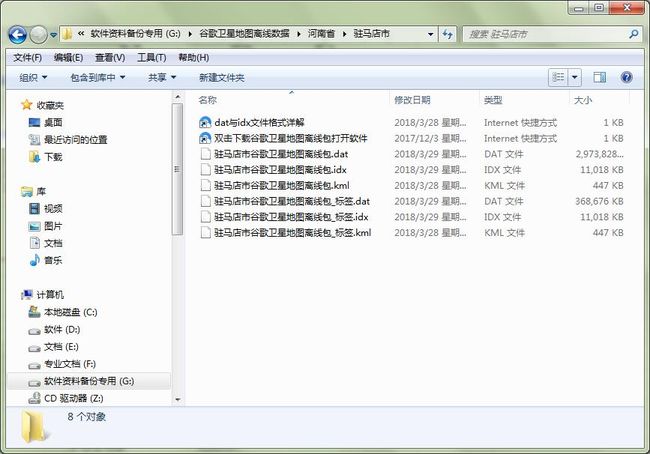Select file 驻马店市谷歌卫星地图离线包_标签.idx

coord(291,217)
